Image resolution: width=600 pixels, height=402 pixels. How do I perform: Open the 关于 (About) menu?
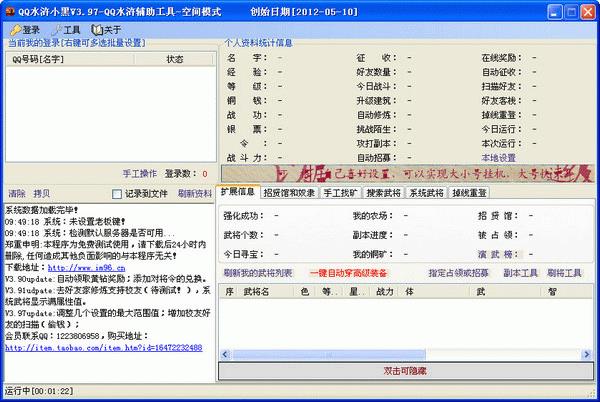(x=107, y=30)
